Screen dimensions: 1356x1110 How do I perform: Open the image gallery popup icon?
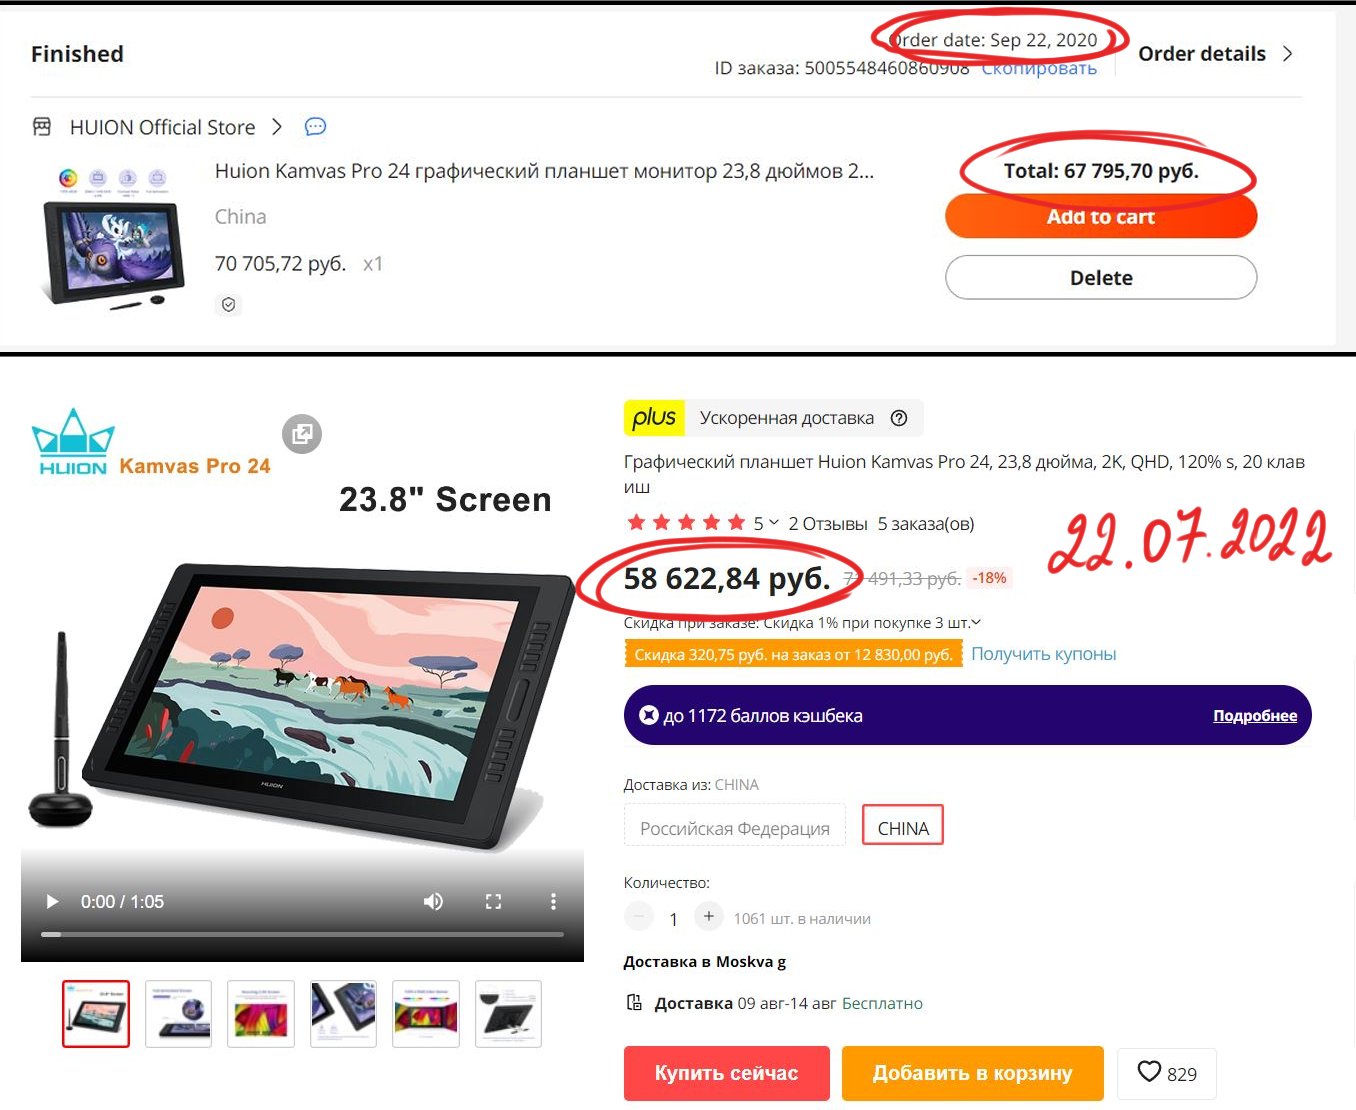pyautogui.click(x=302, y=434)
